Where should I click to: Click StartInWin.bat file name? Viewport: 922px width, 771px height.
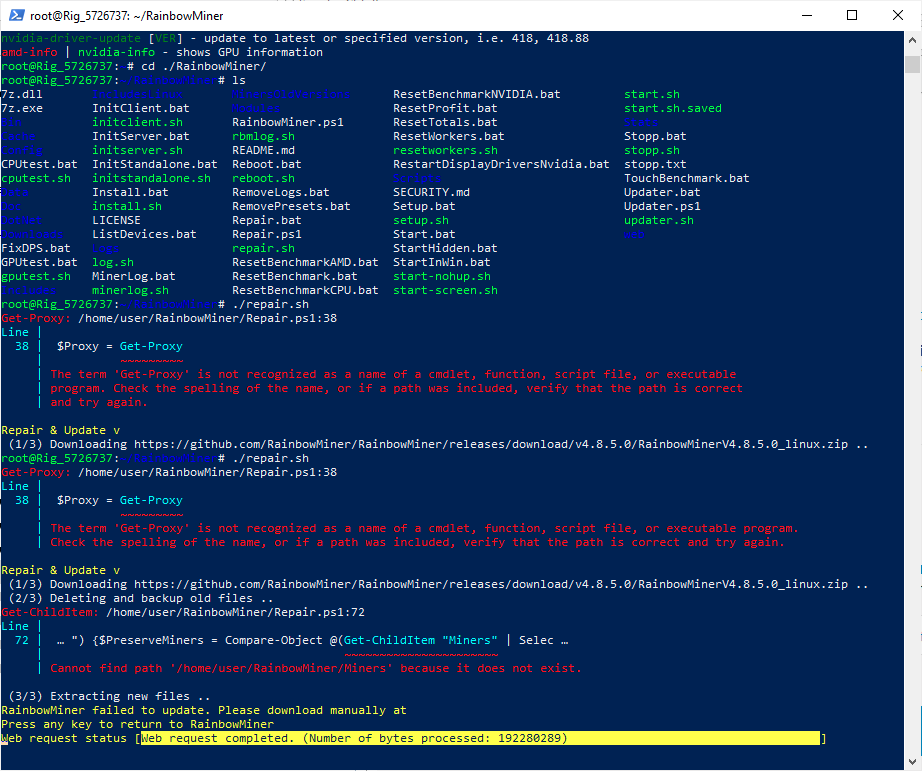442,262
